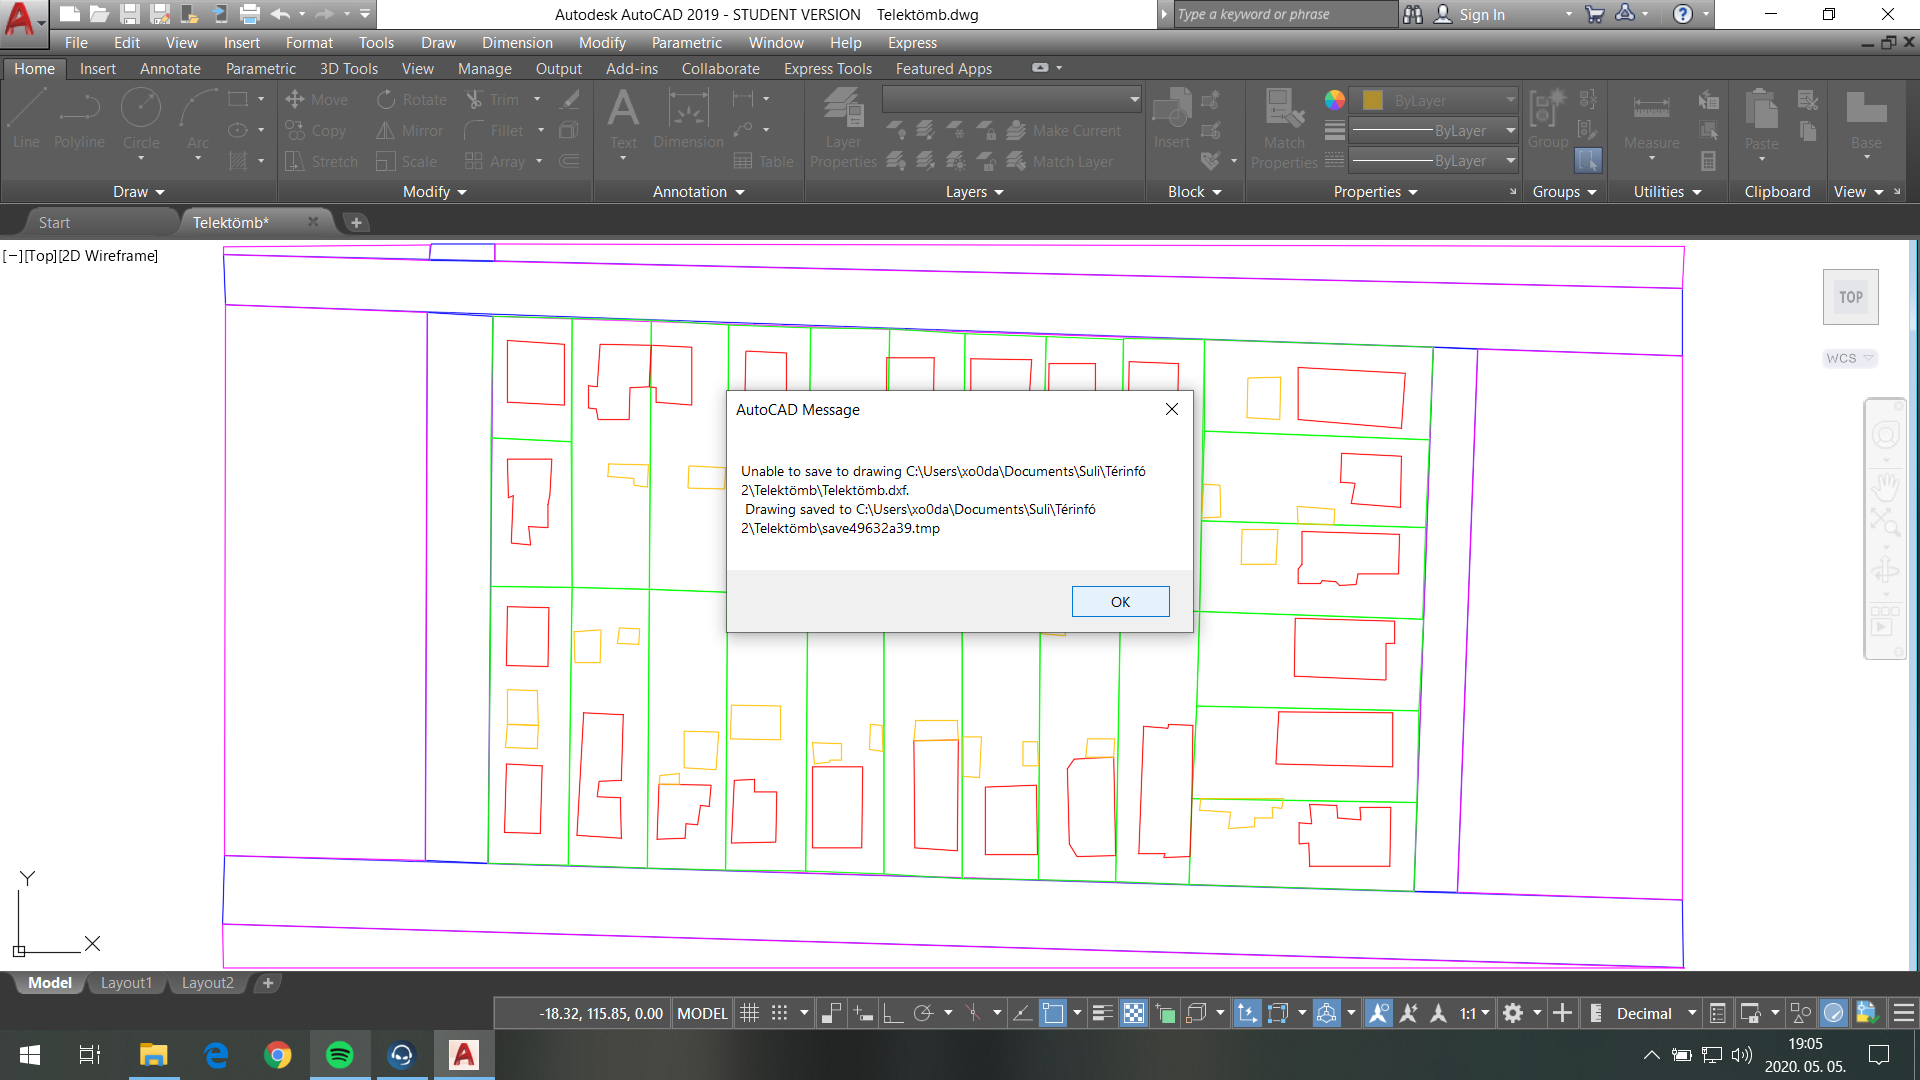This screenshot has width=1920, height=1080.
Task: Open the Dimension menu
Action: tap(517, 43)
